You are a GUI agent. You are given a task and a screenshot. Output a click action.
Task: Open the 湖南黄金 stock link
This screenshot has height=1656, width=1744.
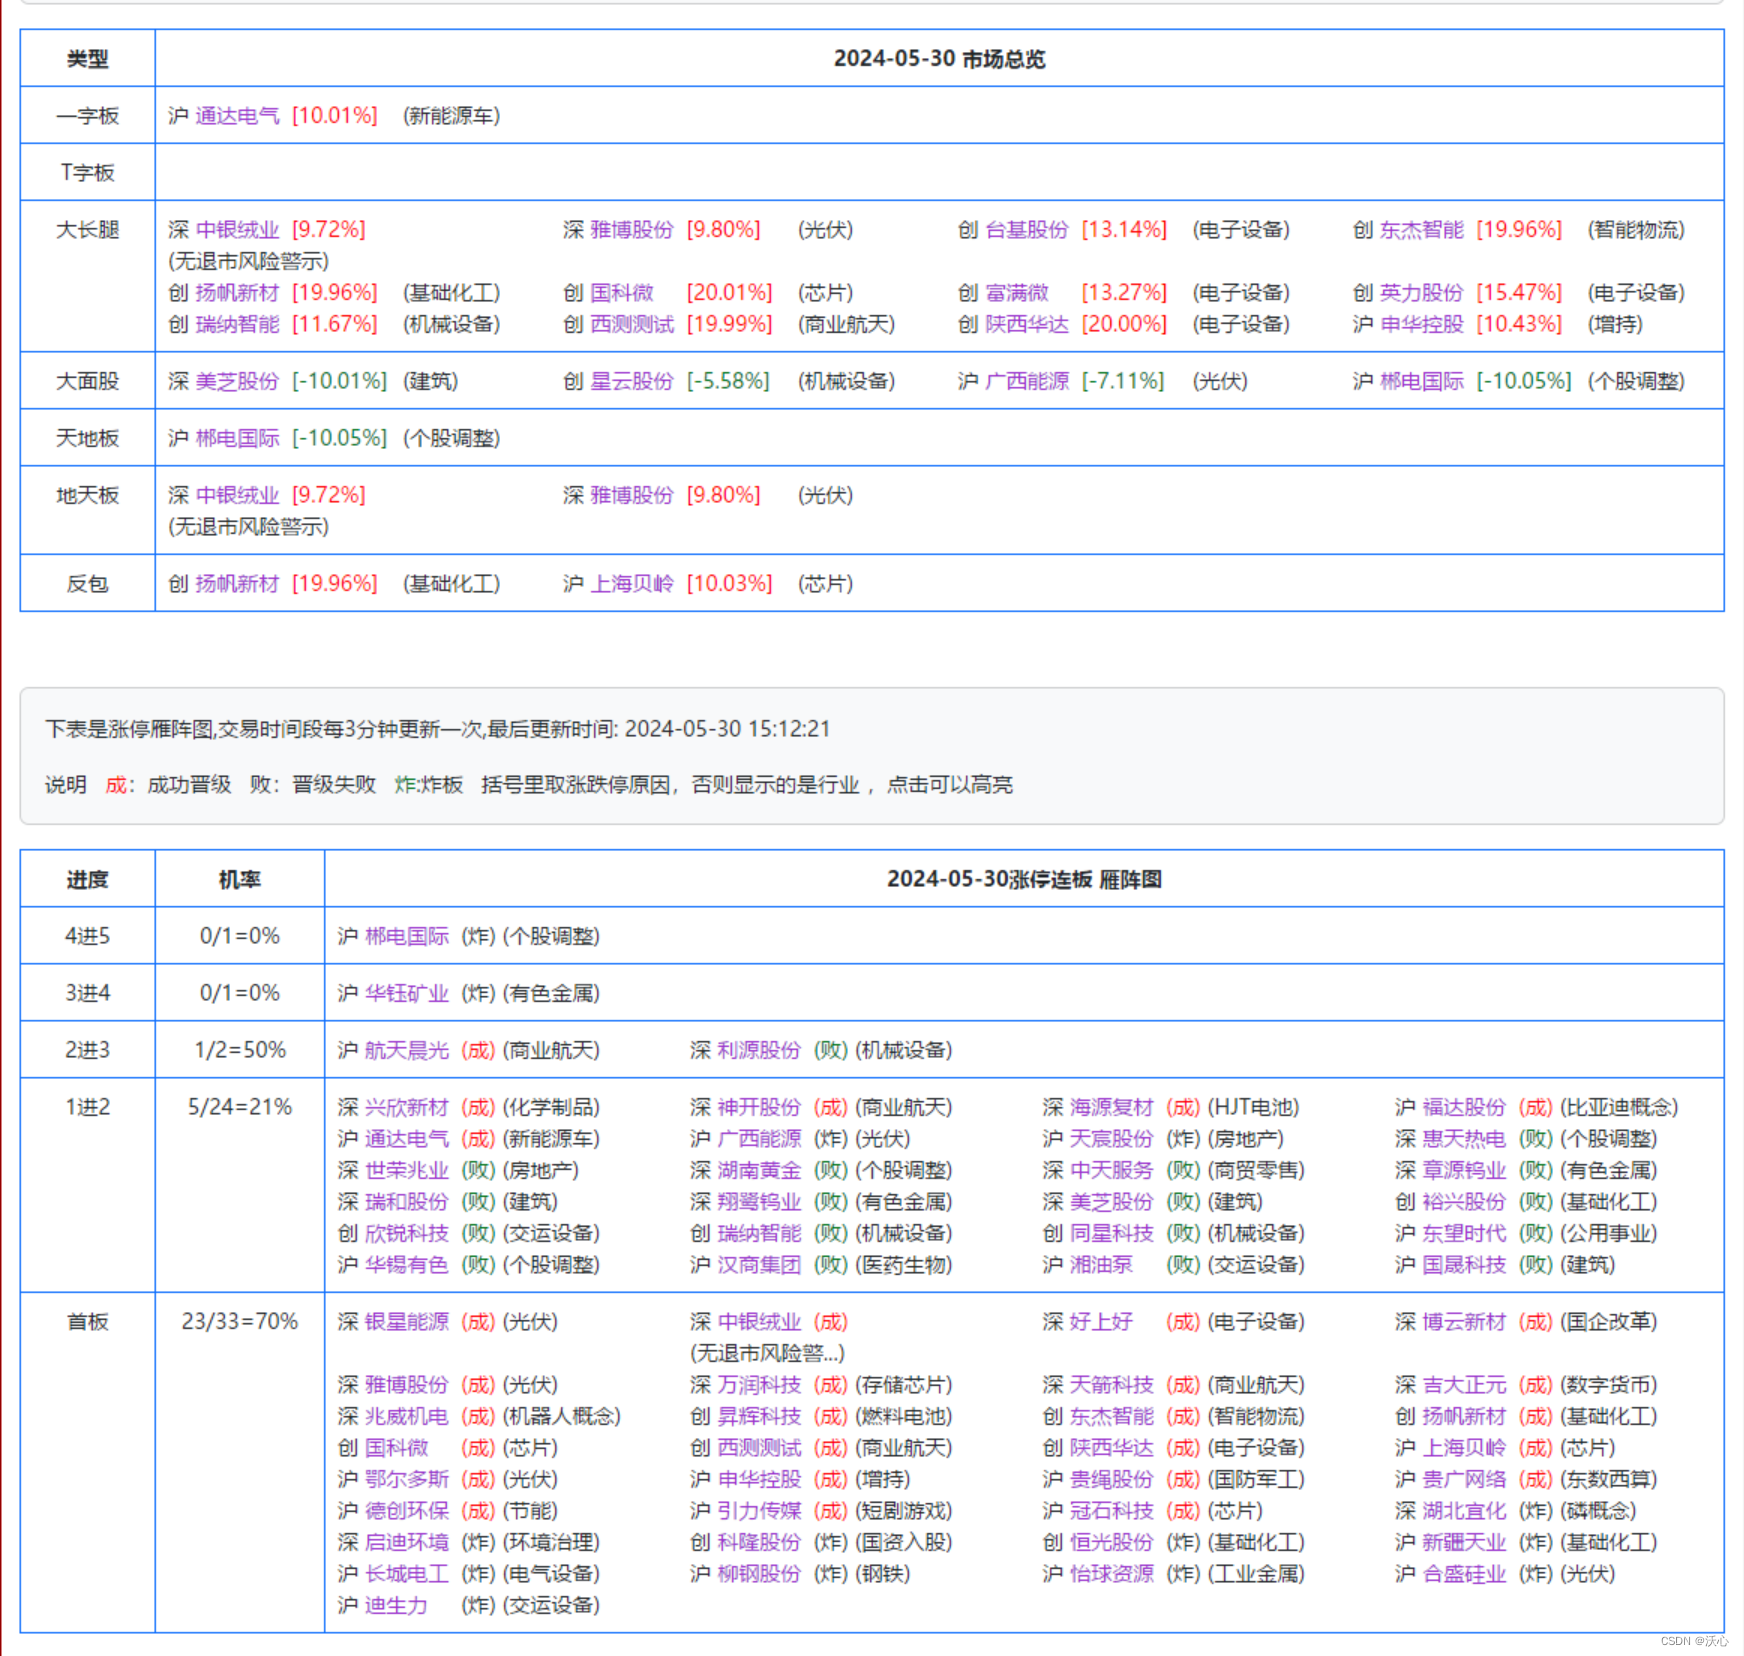point(760,1171)
